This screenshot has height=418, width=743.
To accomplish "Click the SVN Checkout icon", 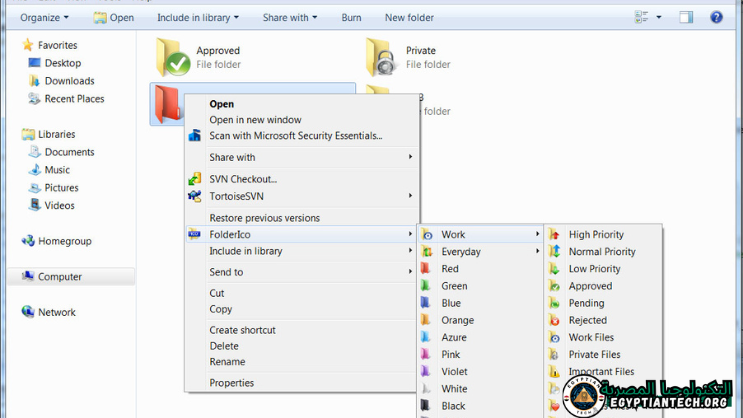I will [195, 179].
